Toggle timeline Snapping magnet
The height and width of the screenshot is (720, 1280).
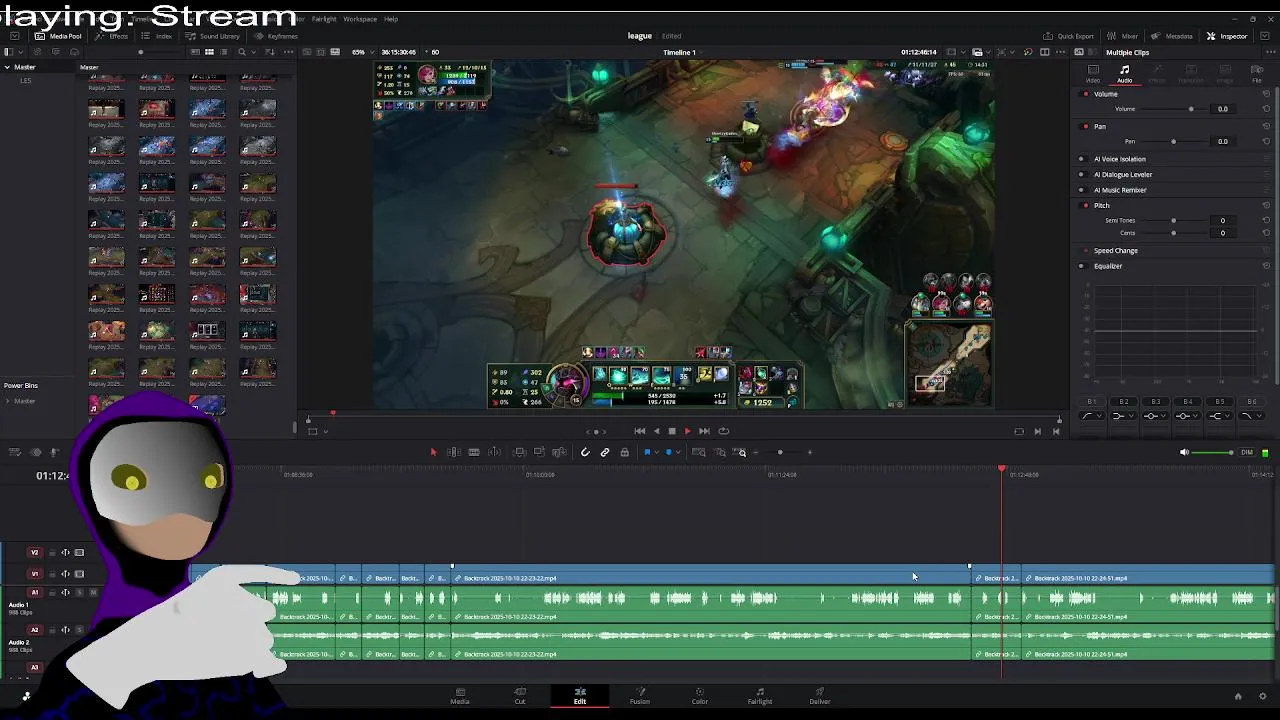(x=585, y=452)
